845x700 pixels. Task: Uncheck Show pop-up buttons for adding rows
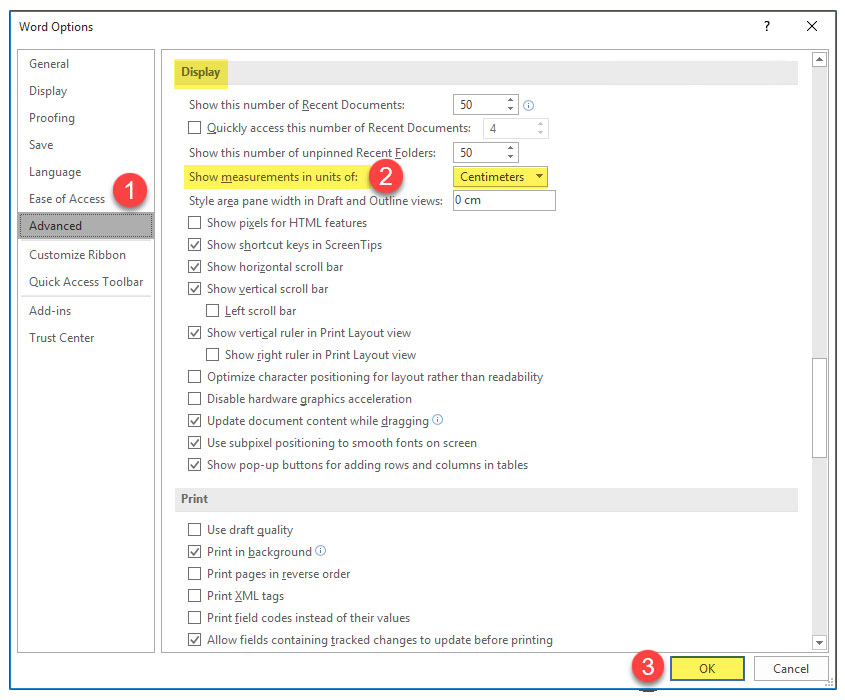[194, 465]
